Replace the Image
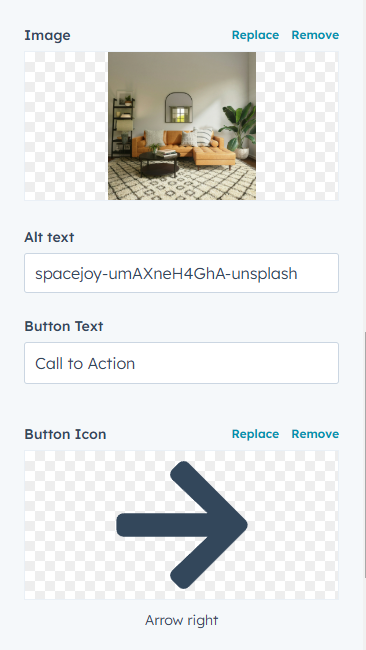Viewport: 366px width, 650px height. point(255,35)
